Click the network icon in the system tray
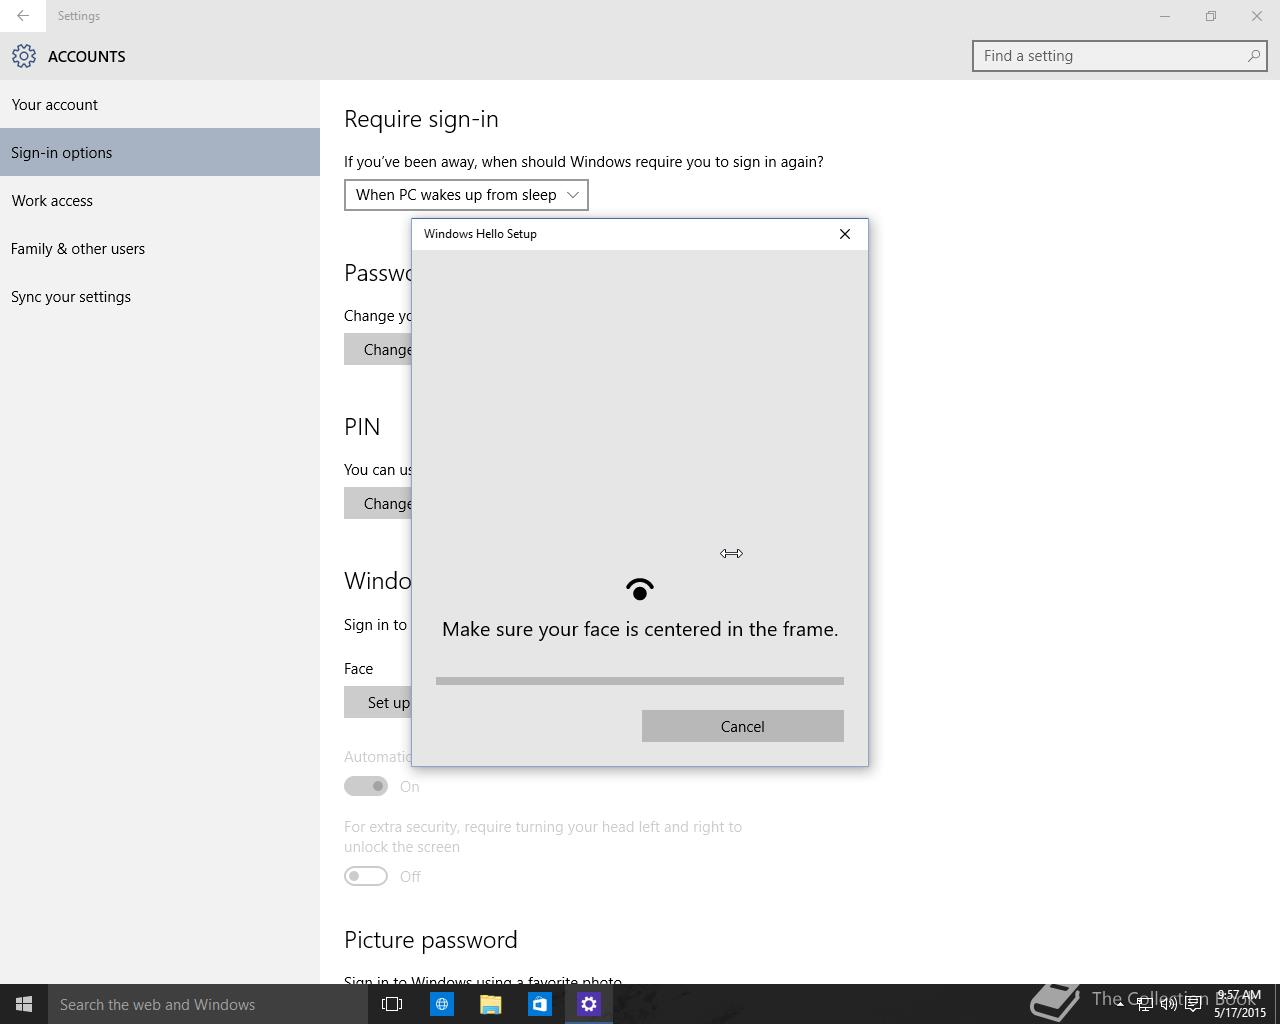 pos(1144,1004)
